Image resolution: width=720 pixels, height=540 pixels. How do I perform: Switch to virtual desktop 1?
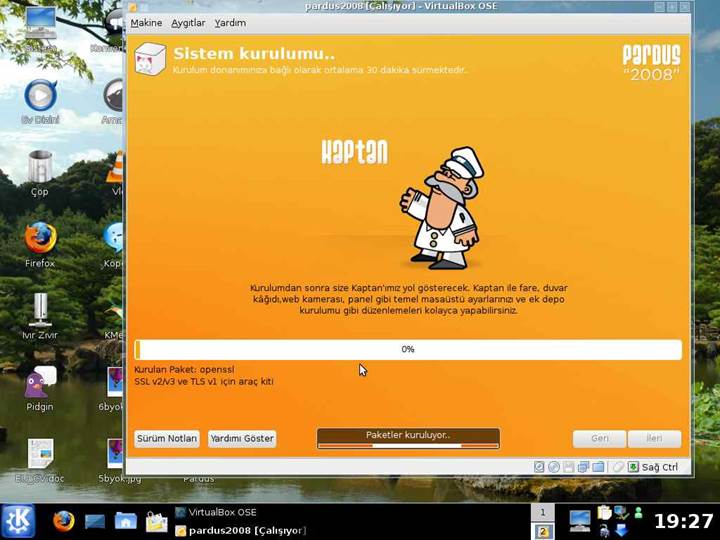point(543,512)
